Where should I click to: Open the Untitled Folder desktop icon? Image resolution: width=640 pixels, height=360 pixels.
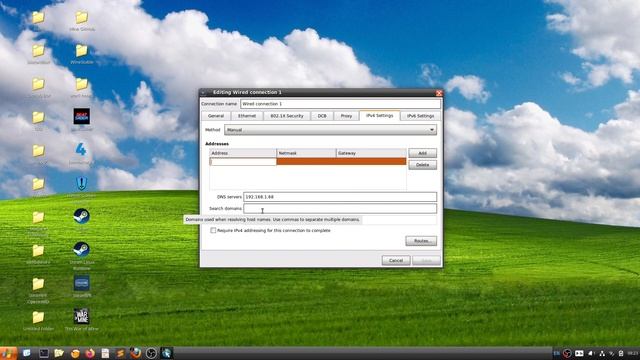tap(38, 317)
